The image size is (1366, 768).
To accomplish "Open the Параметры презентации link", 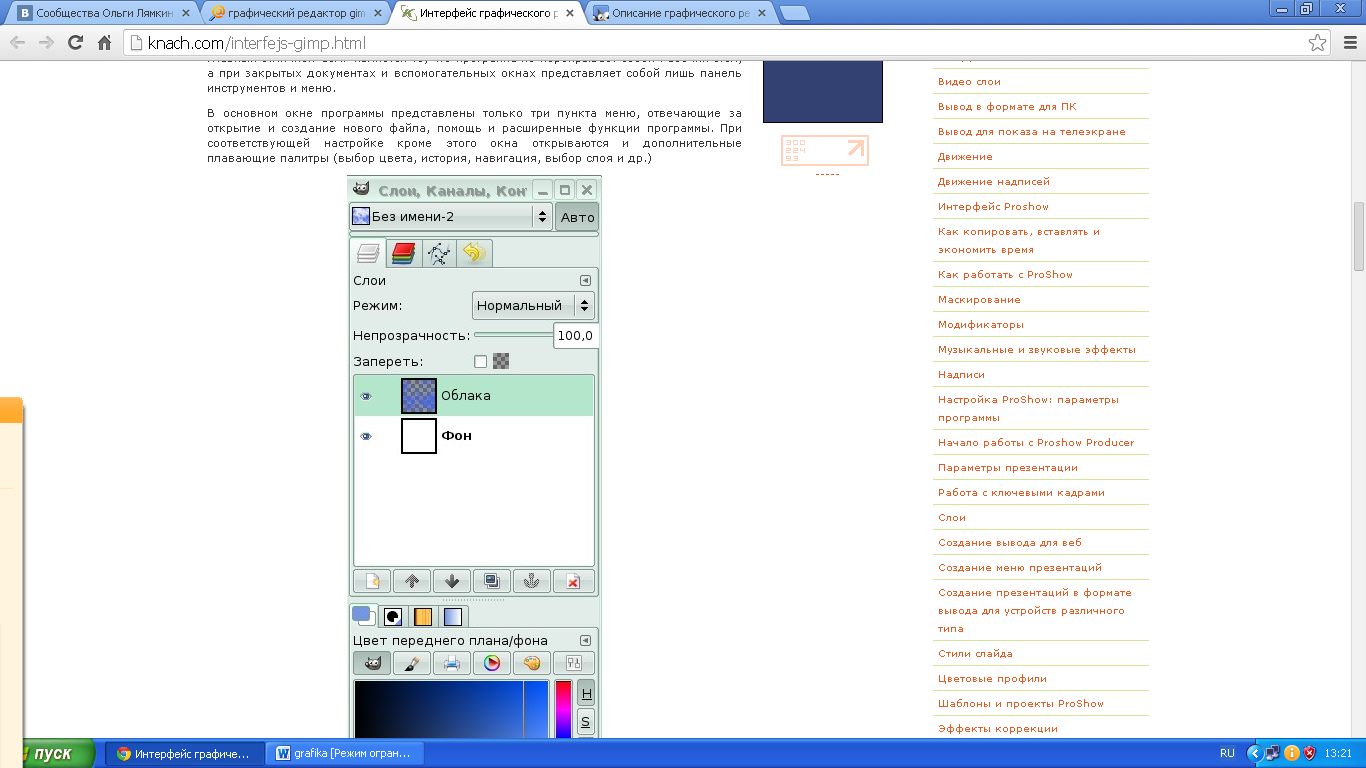I will [x=1008, y=468].
